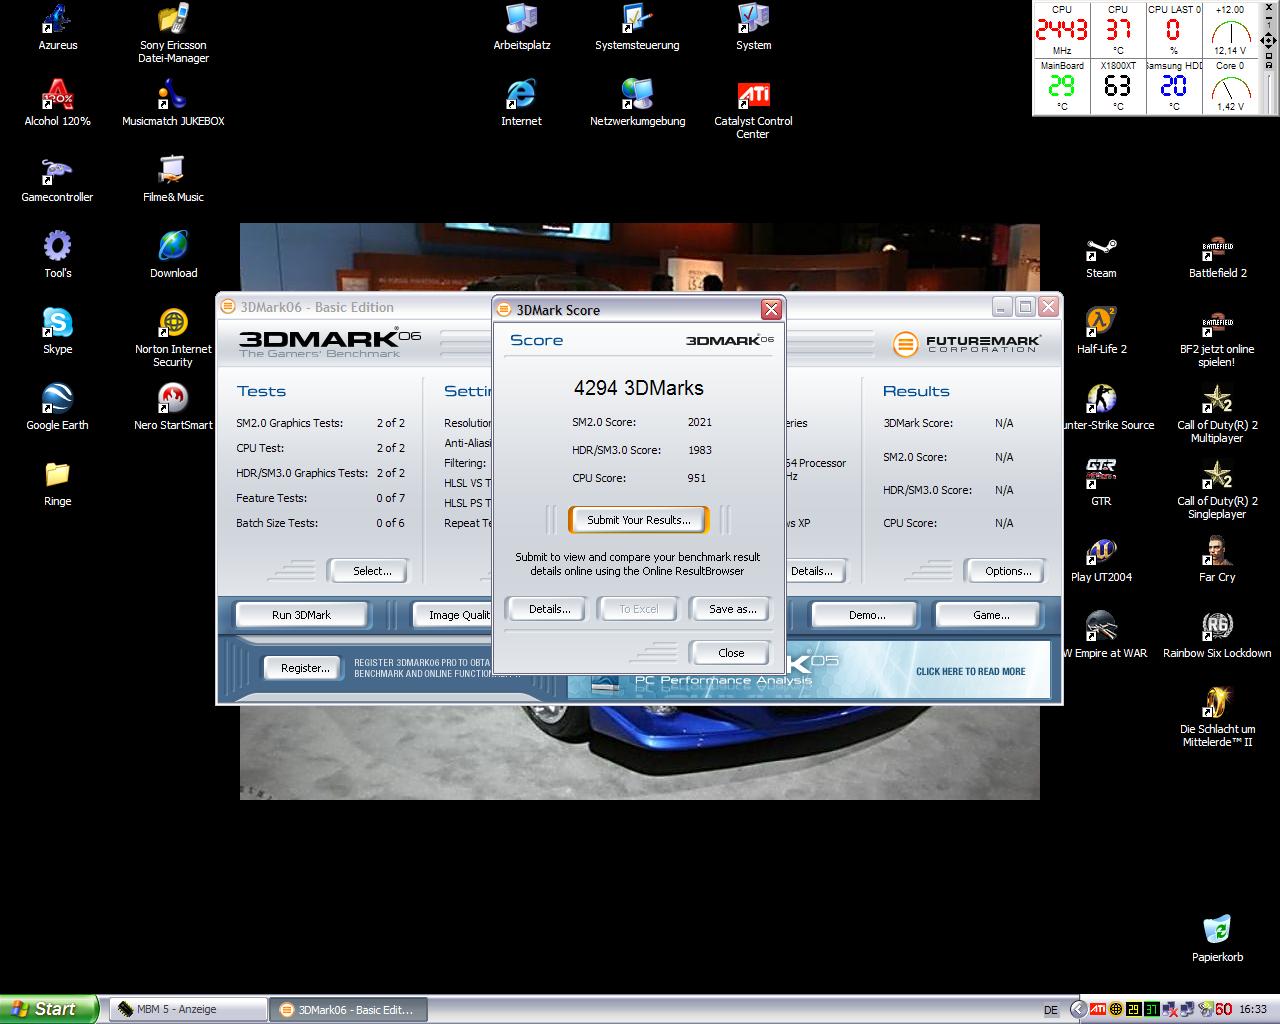The height and width of the screenshot is (1024, 1280).
Task: Open Netzwerkumgebung icon
Action: [x=637, y=103]
